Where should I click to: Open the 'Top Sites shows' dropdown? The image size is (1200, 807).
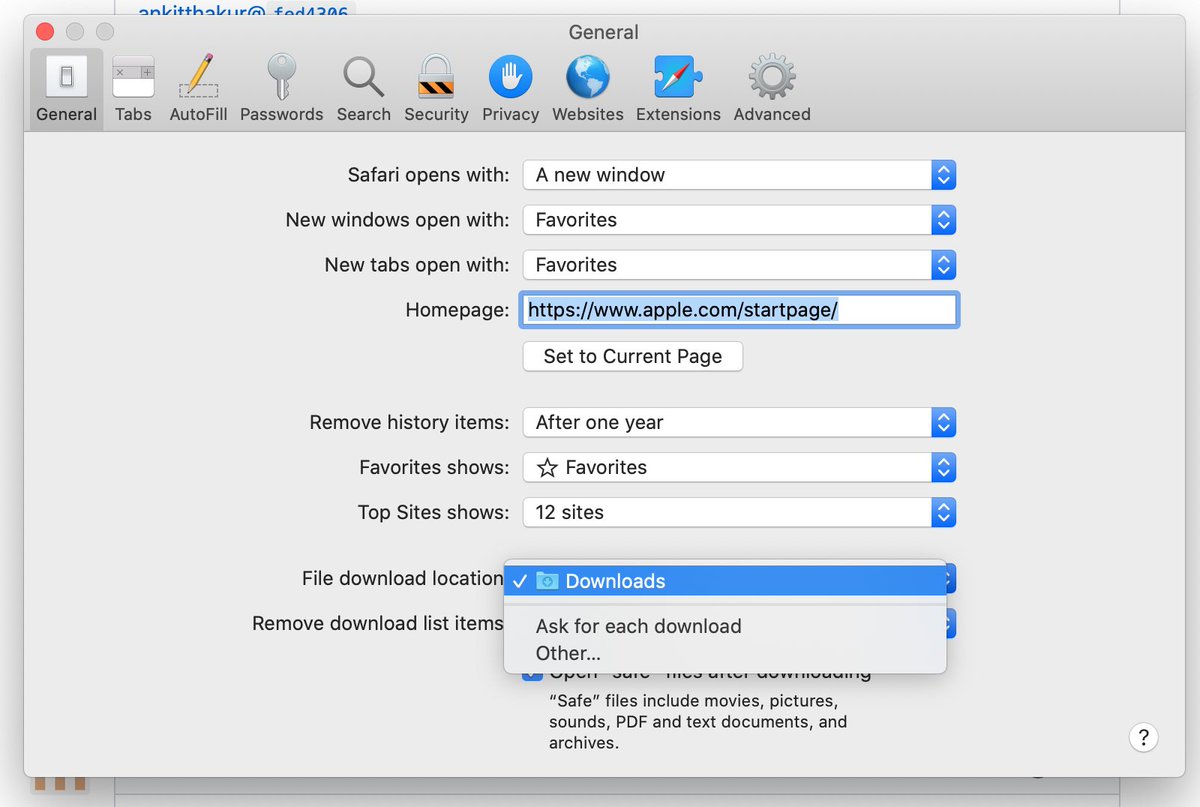point(740,512)
